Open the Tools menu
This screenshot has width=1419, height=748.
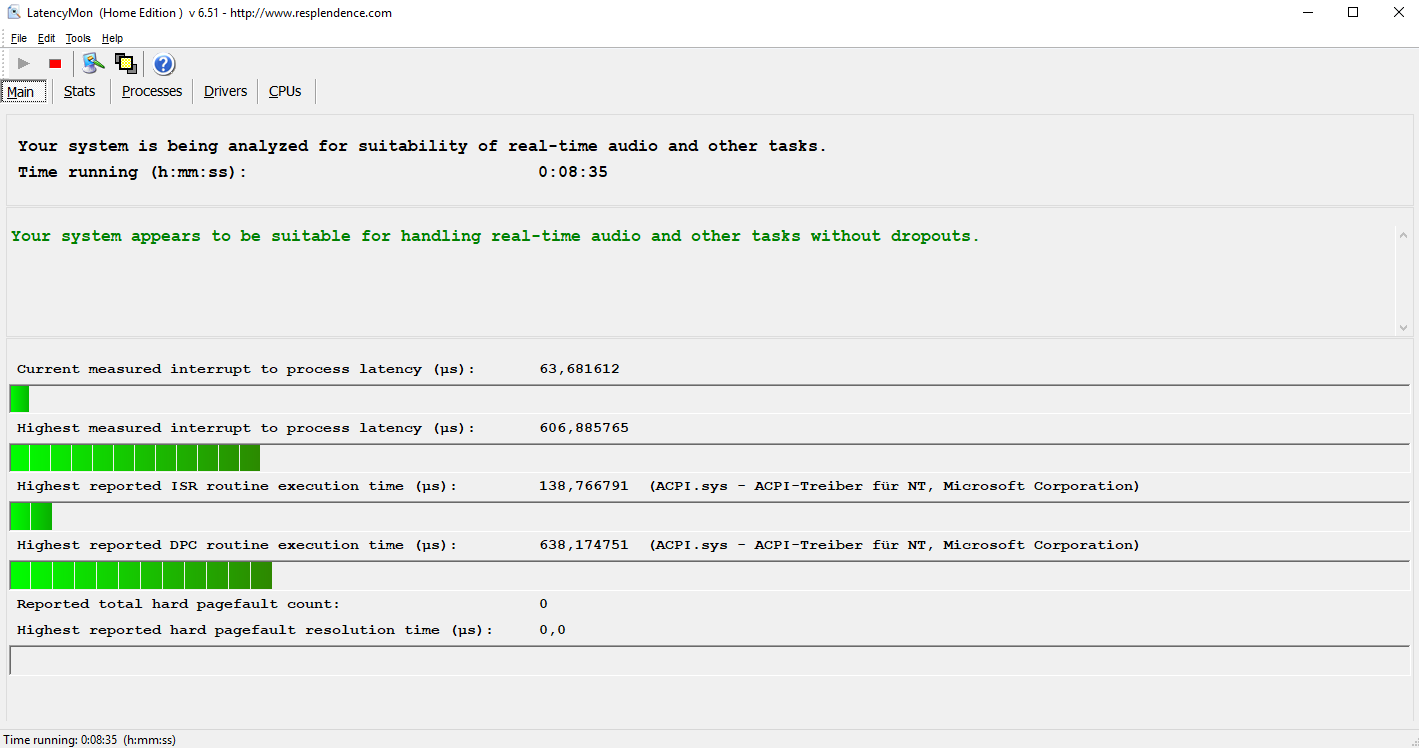78,38
